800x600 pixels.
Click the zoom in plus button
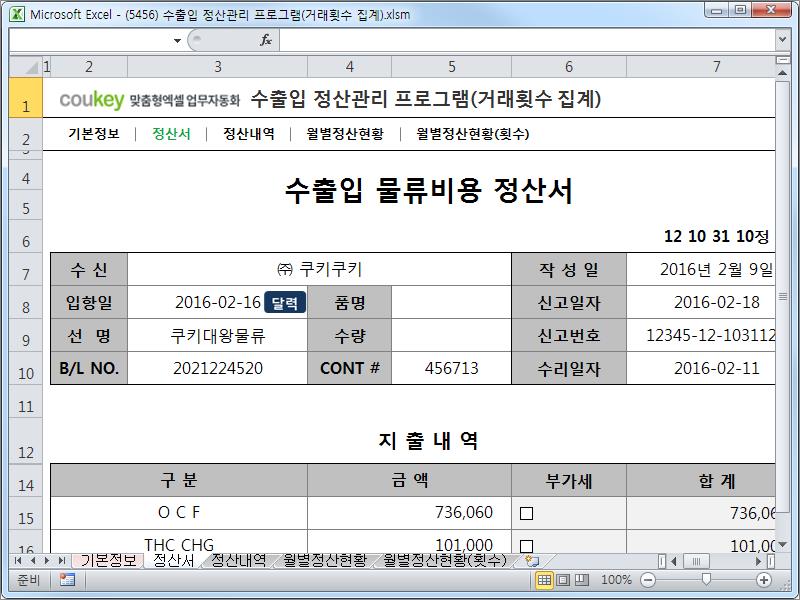(764, 580)
